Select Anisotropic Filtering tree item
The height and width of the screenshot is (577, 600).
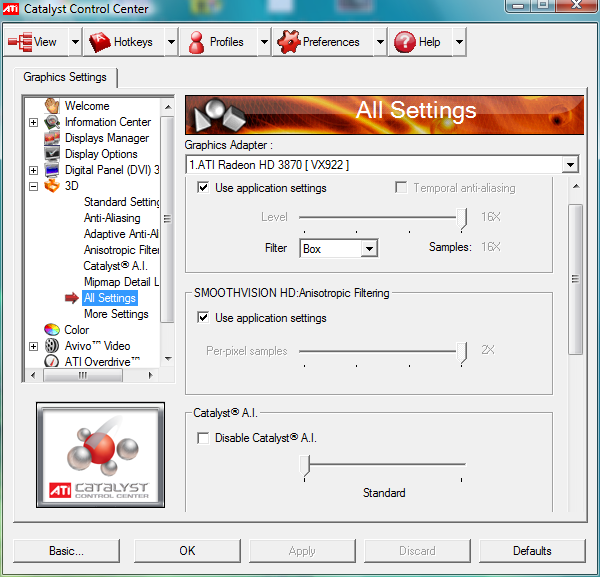point(121,250)
